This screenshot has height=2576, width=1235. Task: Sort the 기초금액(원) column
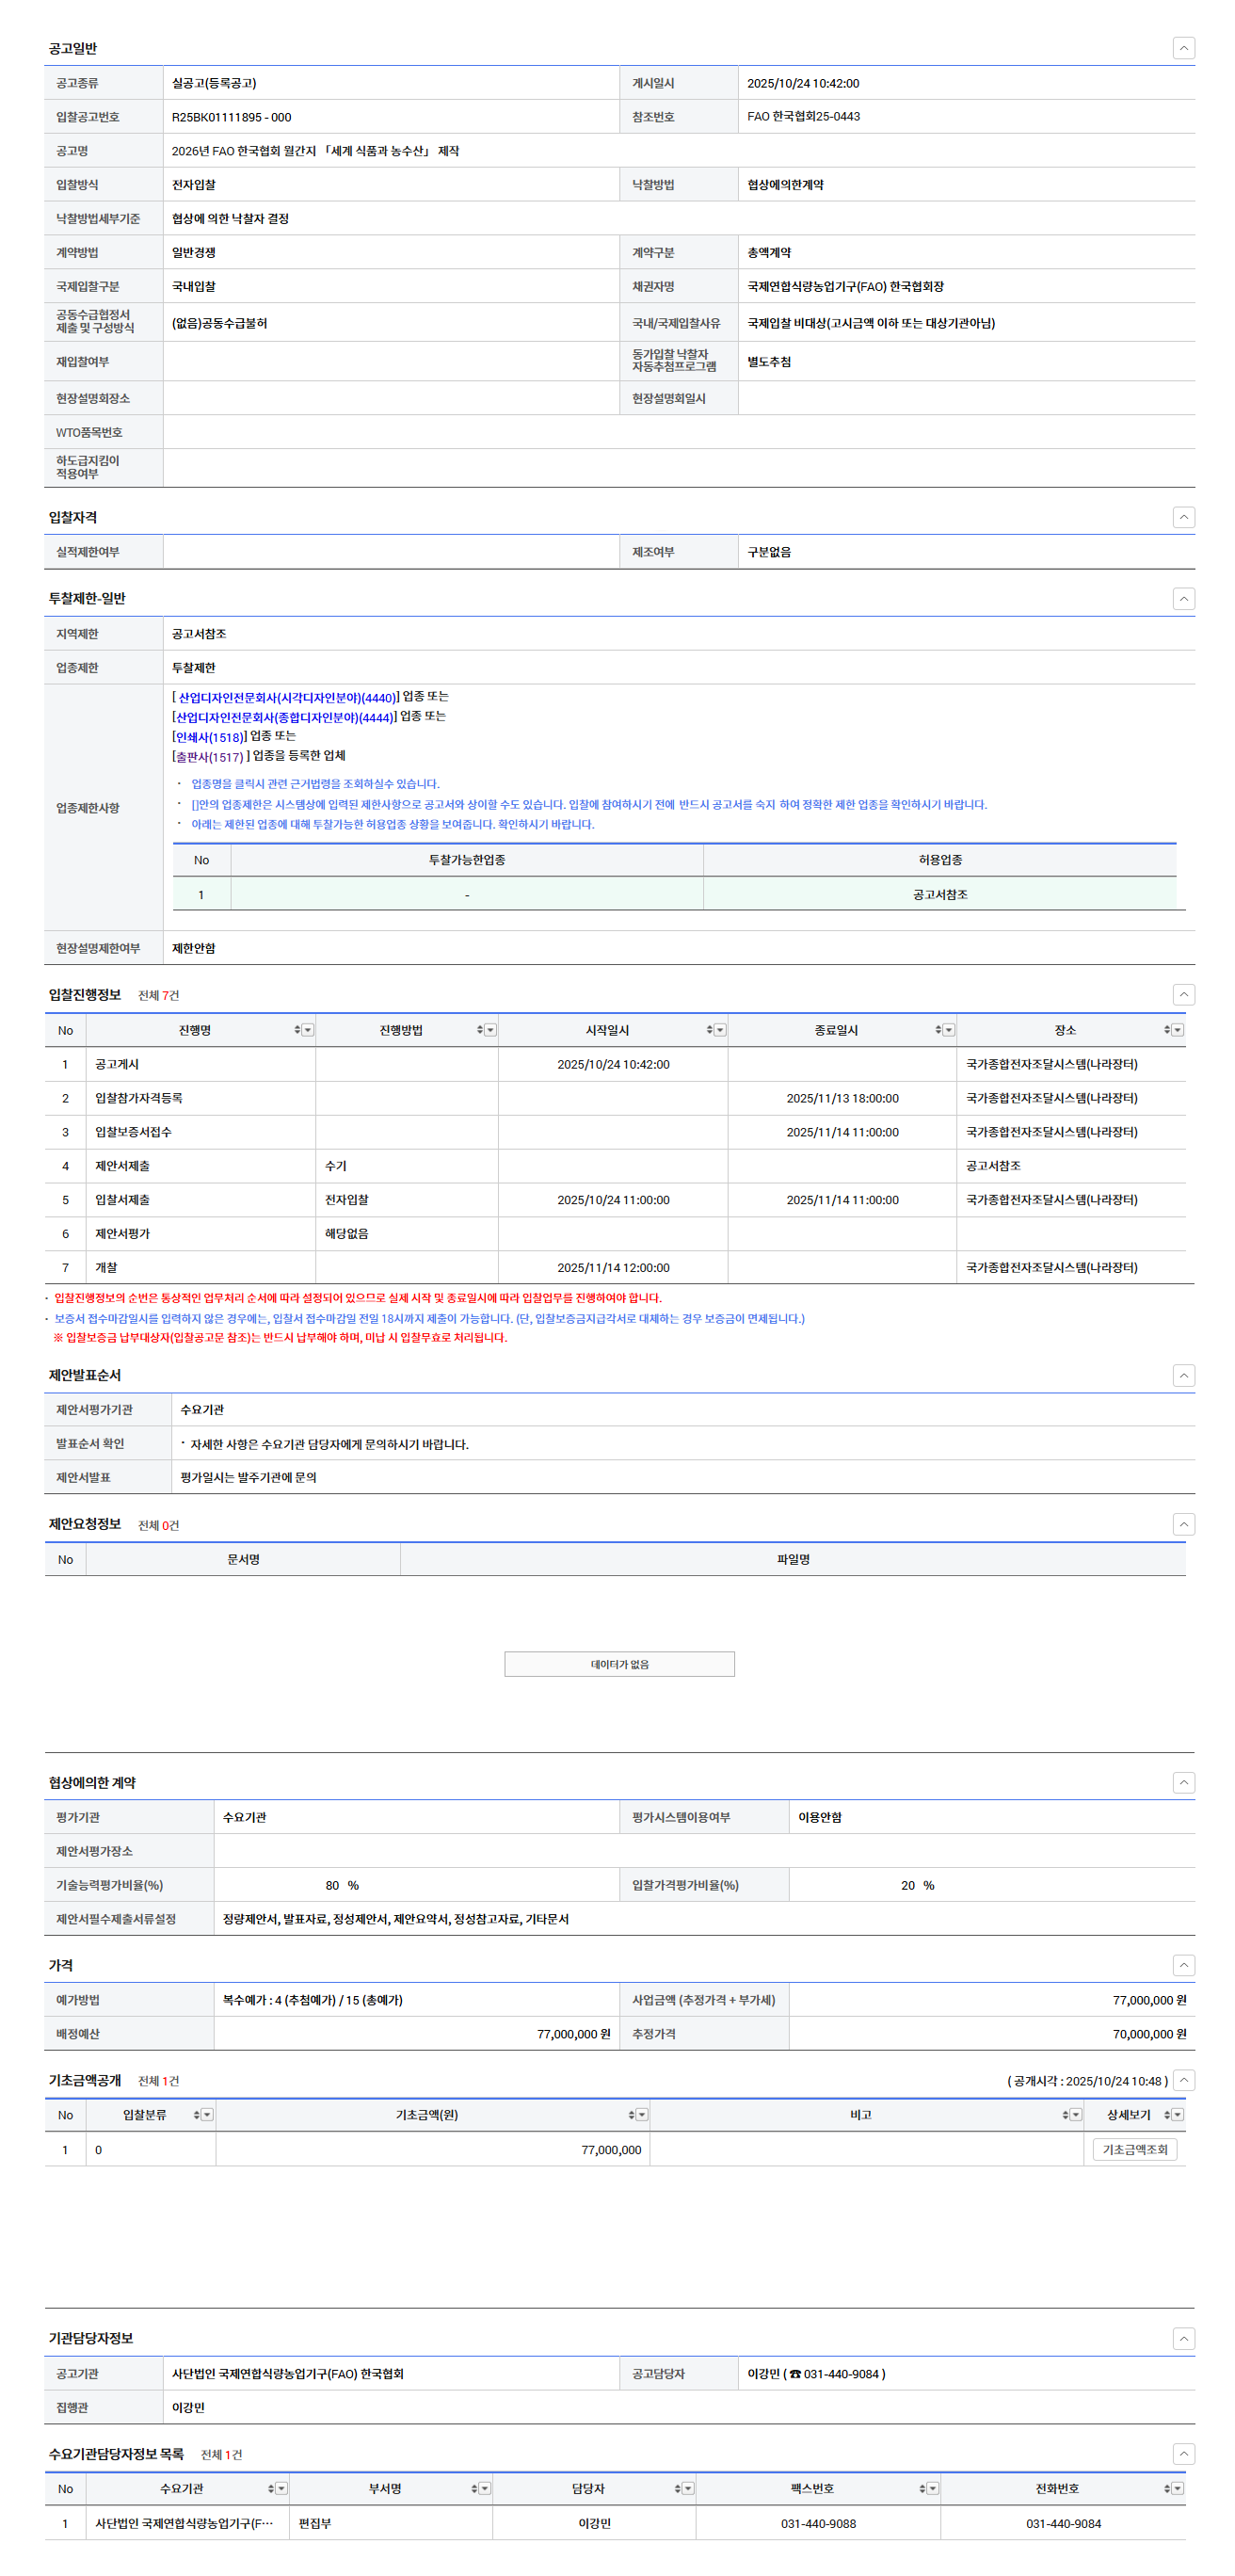click(631, 2115)
